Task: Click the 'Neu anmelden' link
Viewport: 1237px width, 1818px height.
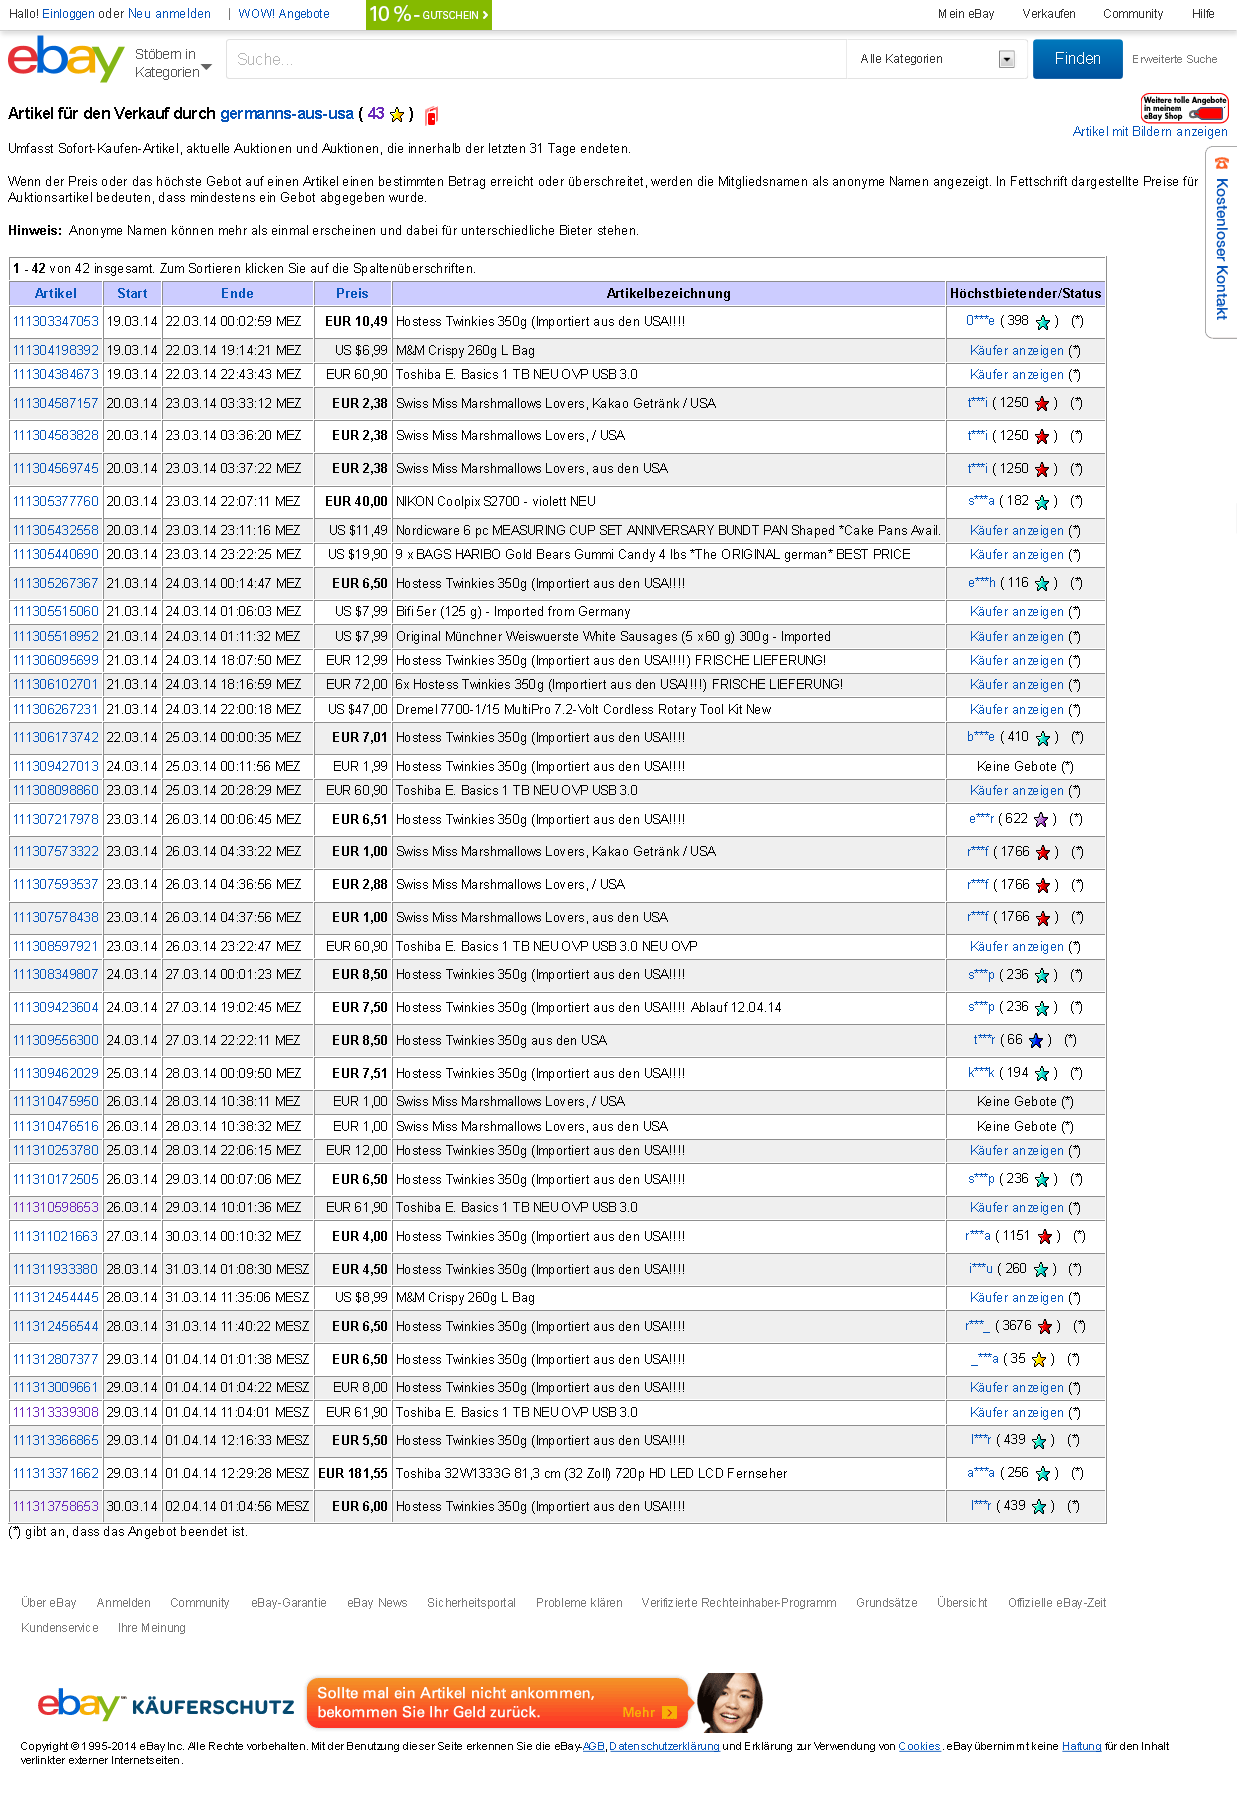Action: tap(169, 14)
